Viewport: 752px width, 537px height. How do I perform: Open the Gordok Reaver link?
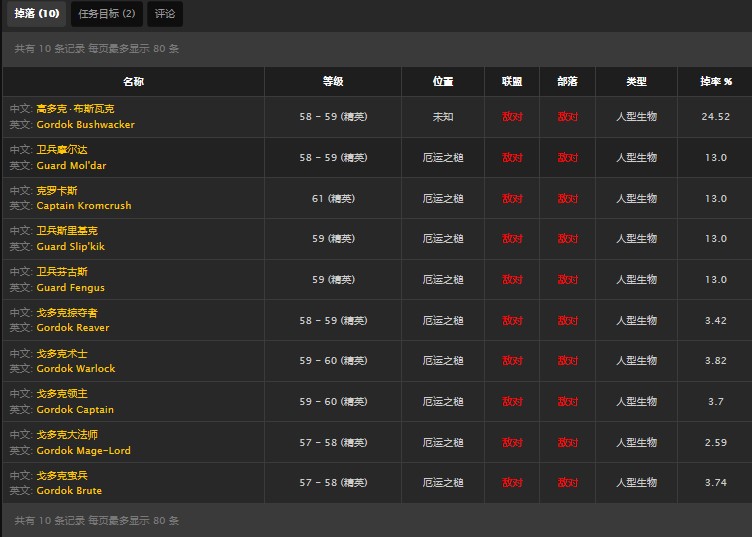[x=73, y=328]
